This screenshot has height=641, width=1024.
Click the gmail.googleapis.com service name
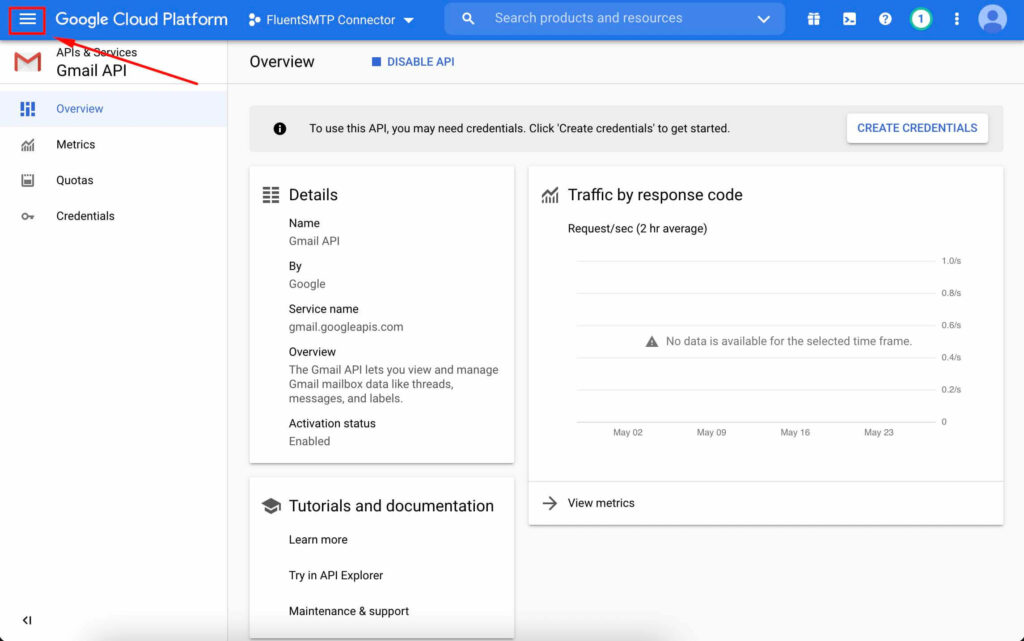[346, 327]
